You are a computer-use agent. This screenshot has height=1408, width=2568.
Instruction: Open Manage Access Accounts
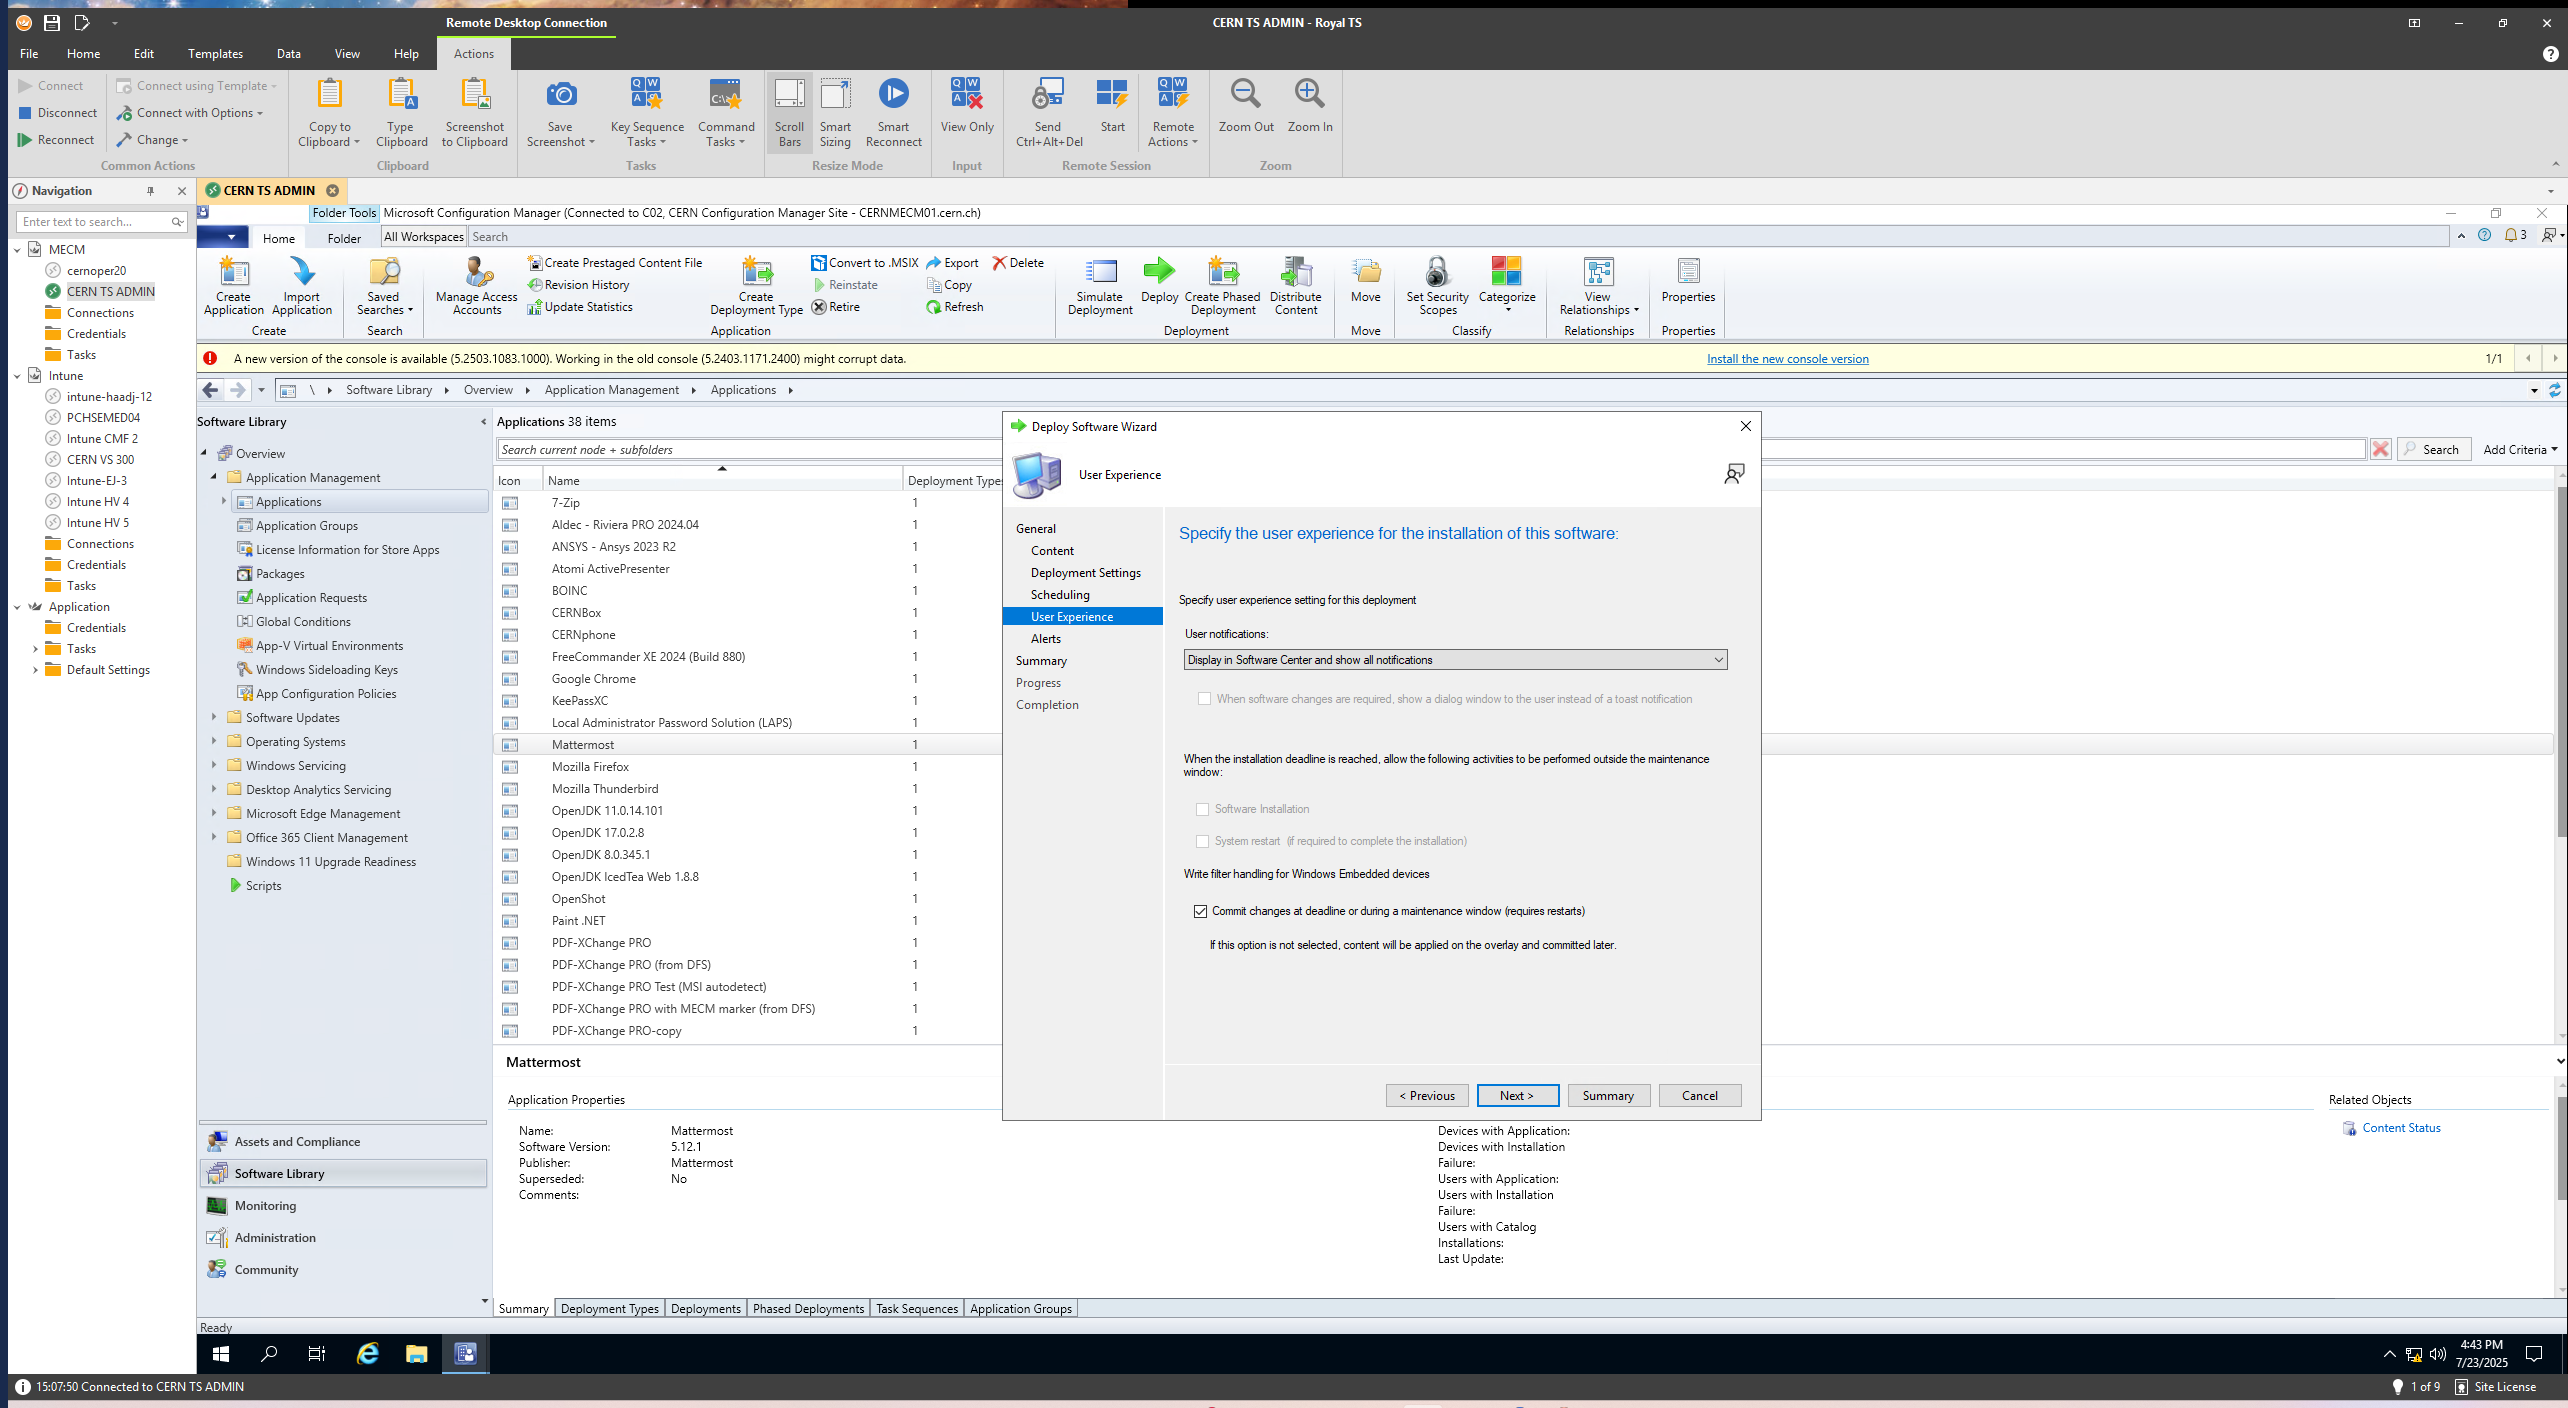(x=477, y=285)
